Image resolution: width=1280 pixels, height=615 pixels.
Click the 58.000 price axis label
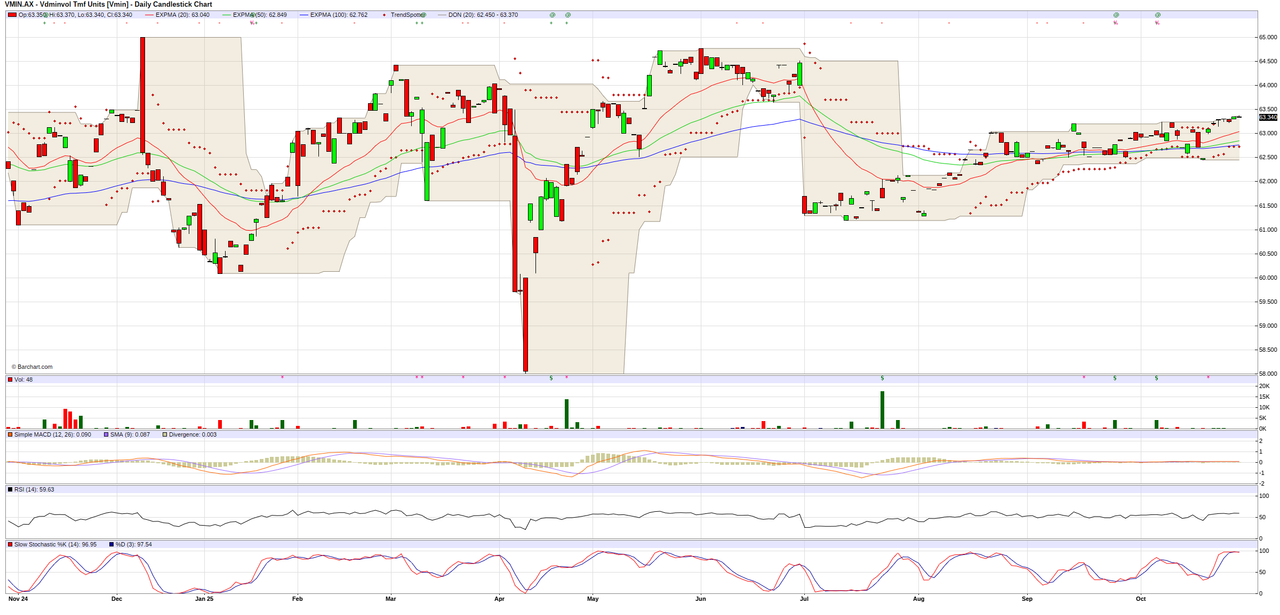pos(1268,373)
